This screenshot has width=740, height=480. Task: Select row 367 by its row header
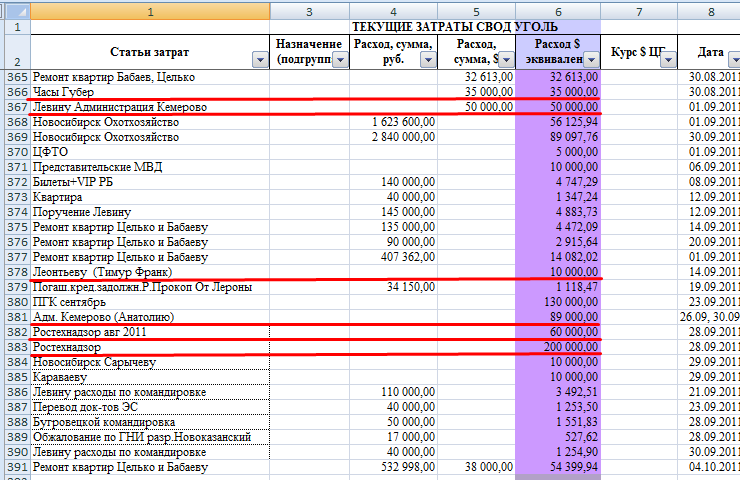[16, 107]
